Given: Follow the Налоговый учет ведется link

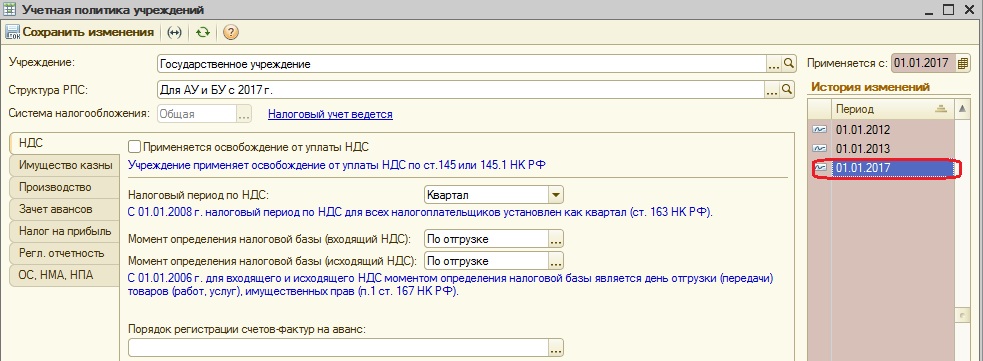Looking at the screenshot, I should [330, 114].
